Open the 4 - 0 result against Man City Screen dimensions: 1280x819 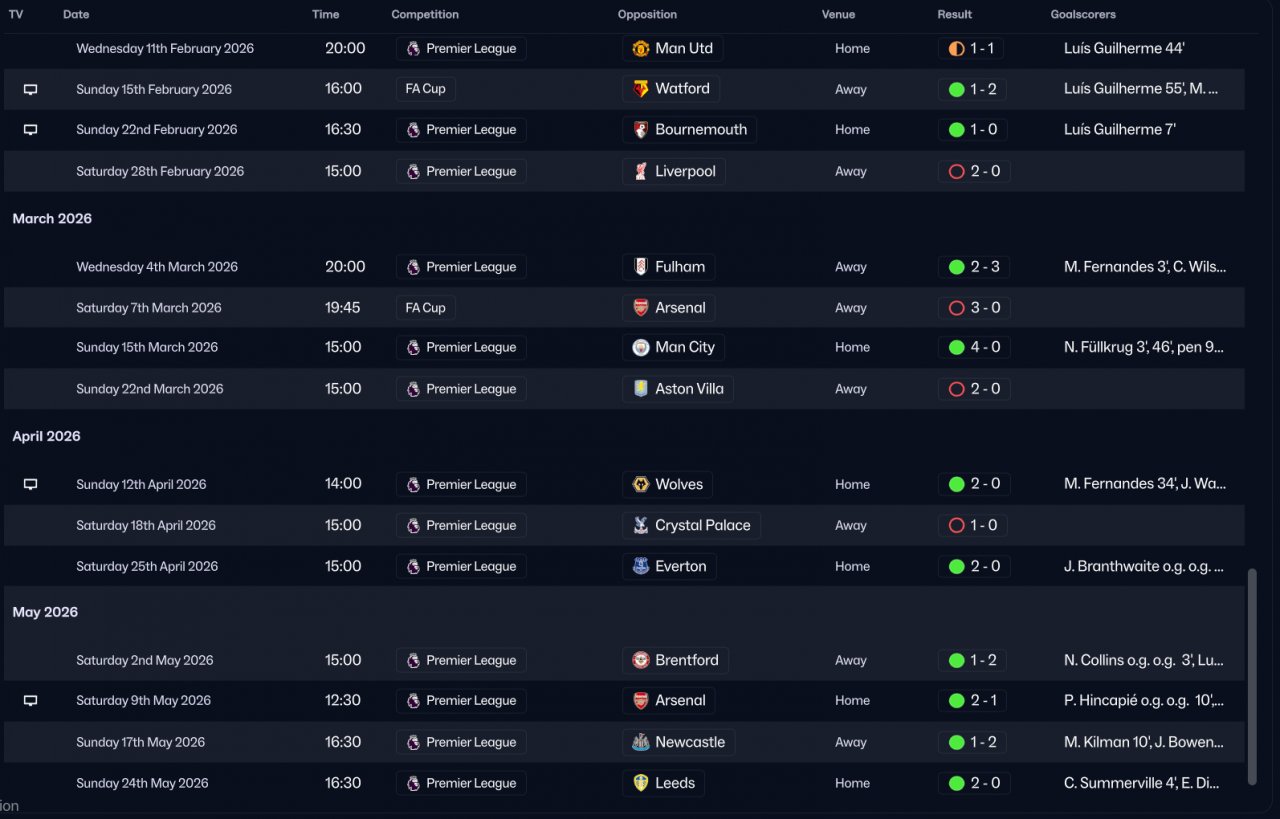(x=974, y=347)
